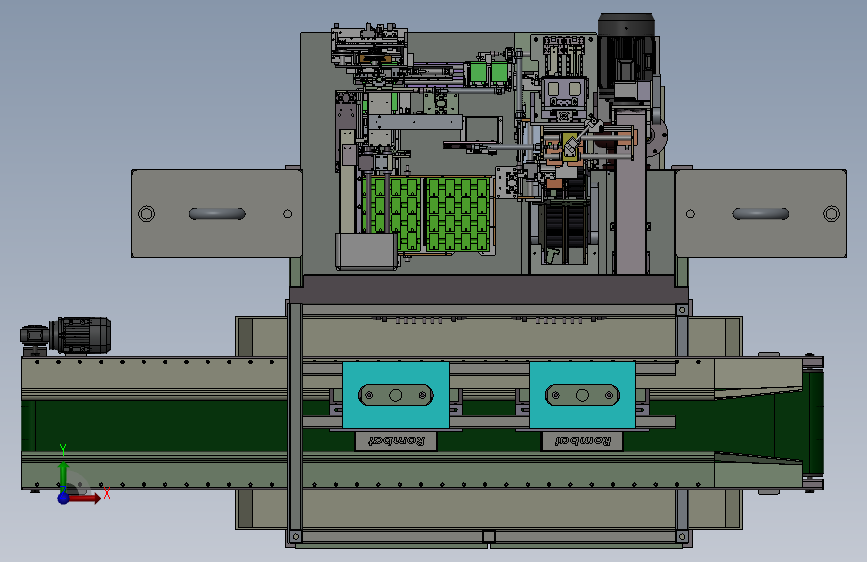Select the right green parts tray

point(458,214)
